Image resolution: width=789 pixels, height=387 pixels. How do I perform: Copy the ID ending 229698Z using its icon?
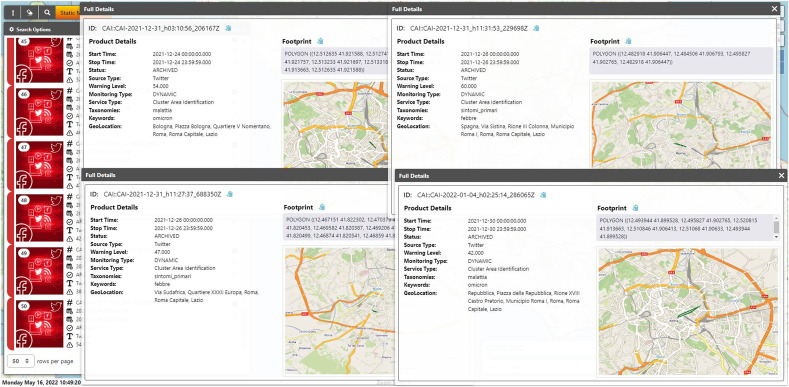pyautogui.click(x=536, y=28)
